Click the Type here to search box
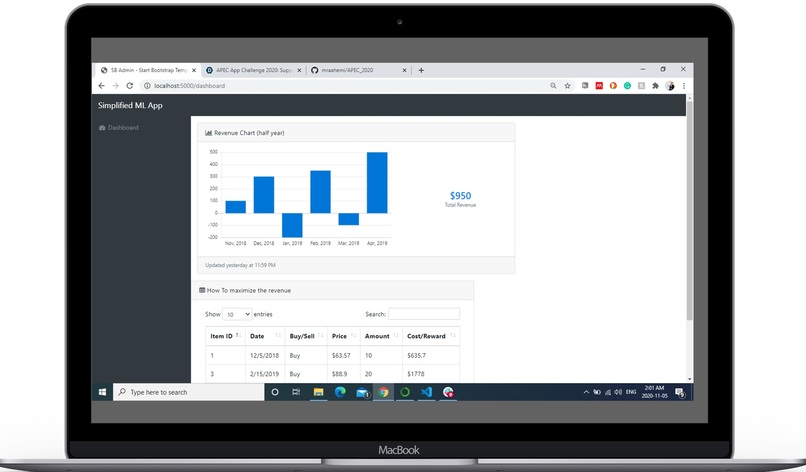The image size is (806, 472). click(x=188, y=392)
